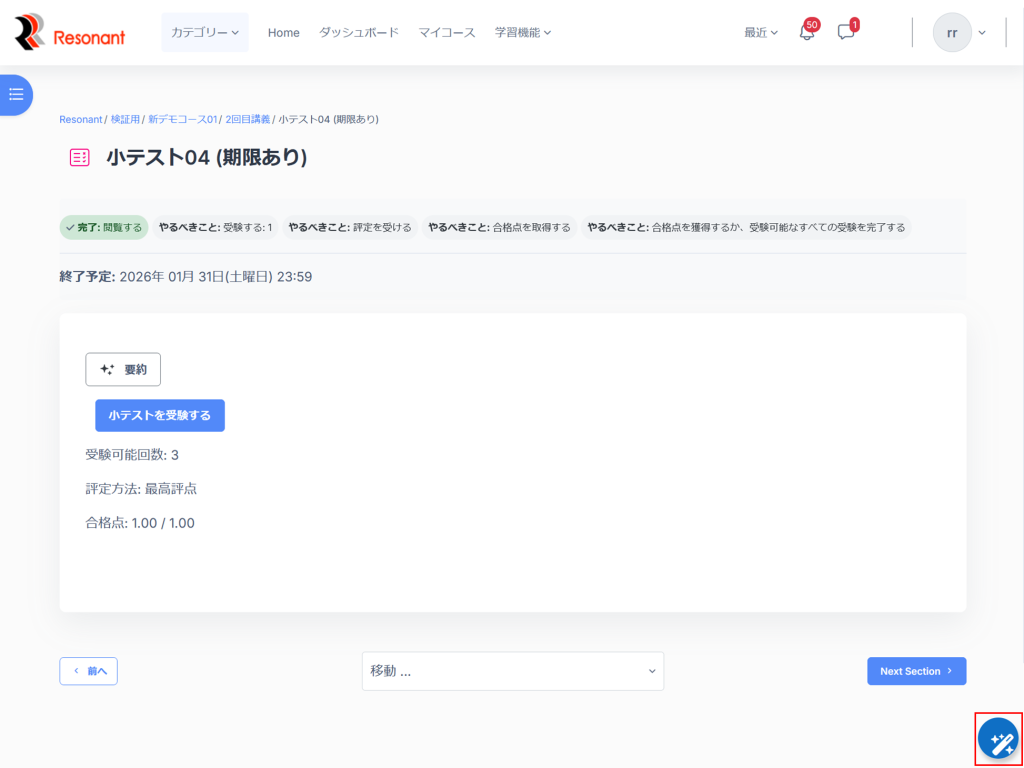Click the rr user avatar
Image resolution: width=1024 pixels, height=768 pixels.
(951, 33)
